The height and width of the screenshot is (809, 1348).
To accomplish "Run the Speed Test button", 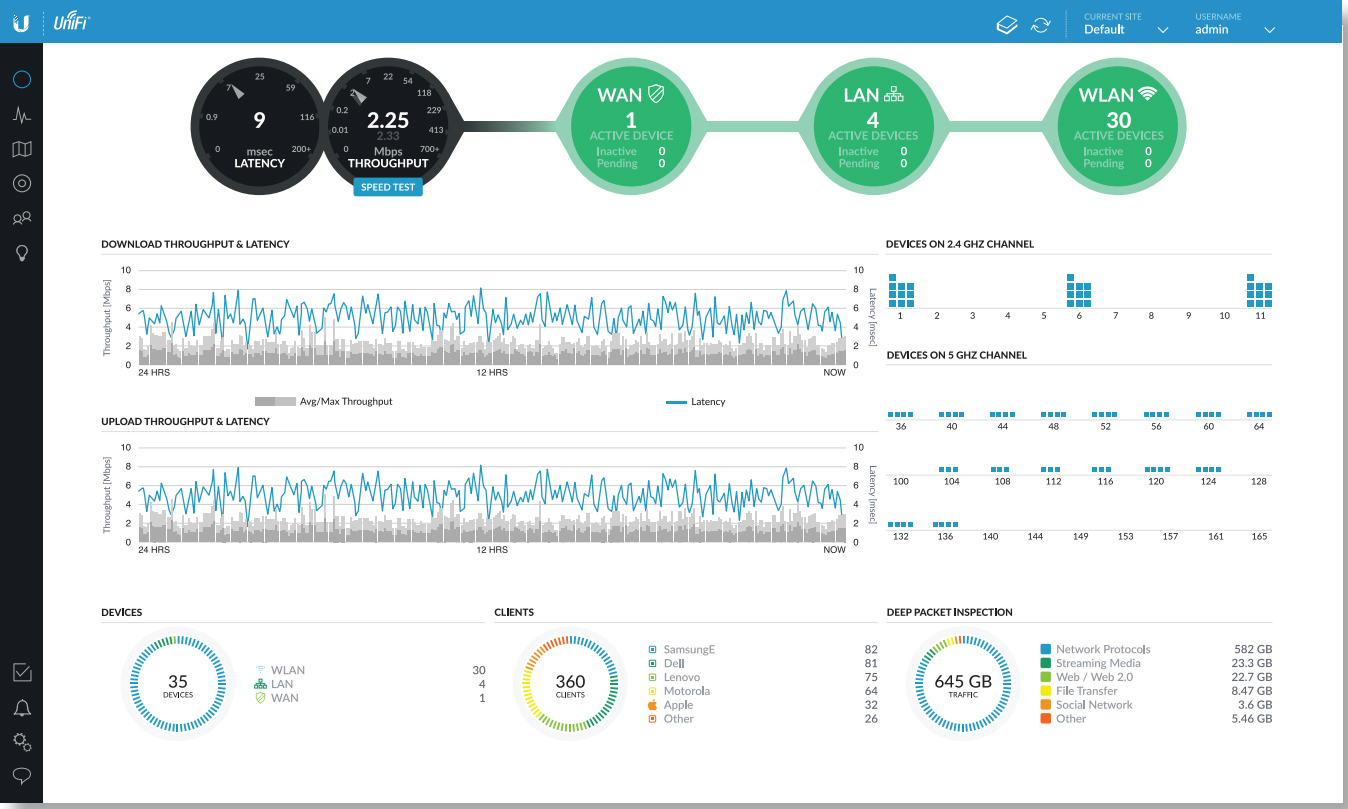I will (x=388, y=187).
